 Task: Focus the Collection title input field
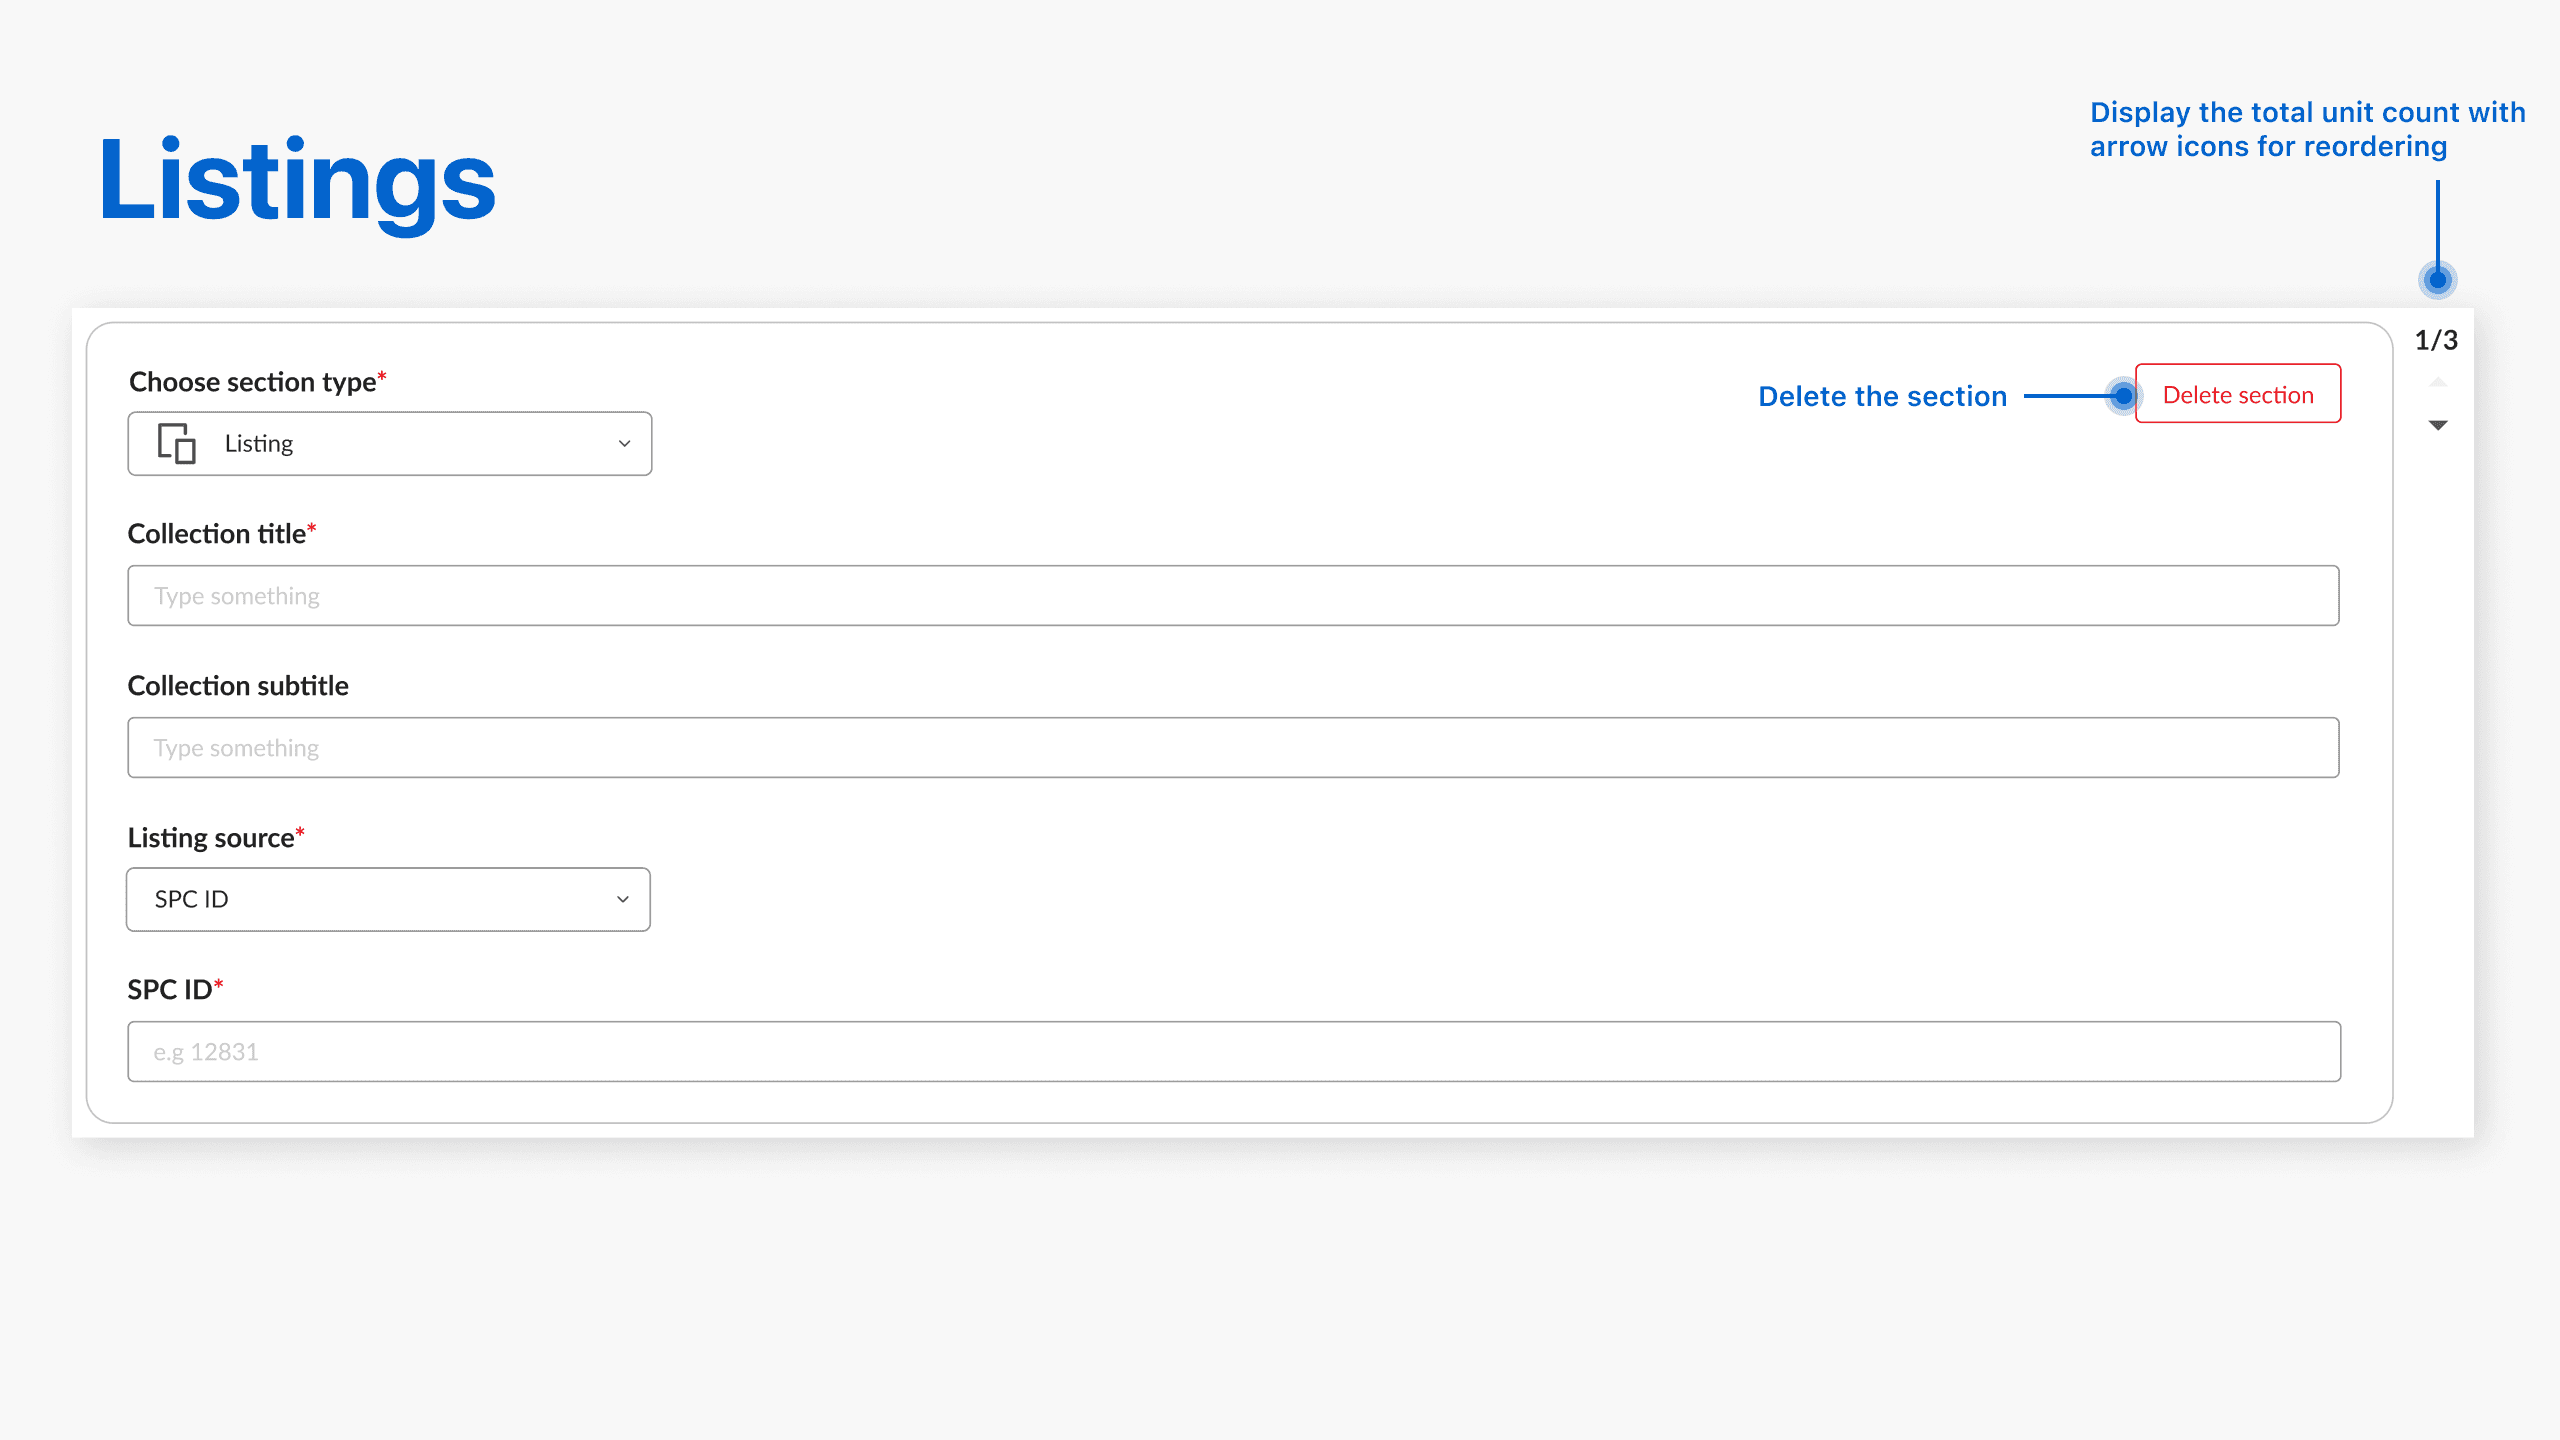(1232, 596)
